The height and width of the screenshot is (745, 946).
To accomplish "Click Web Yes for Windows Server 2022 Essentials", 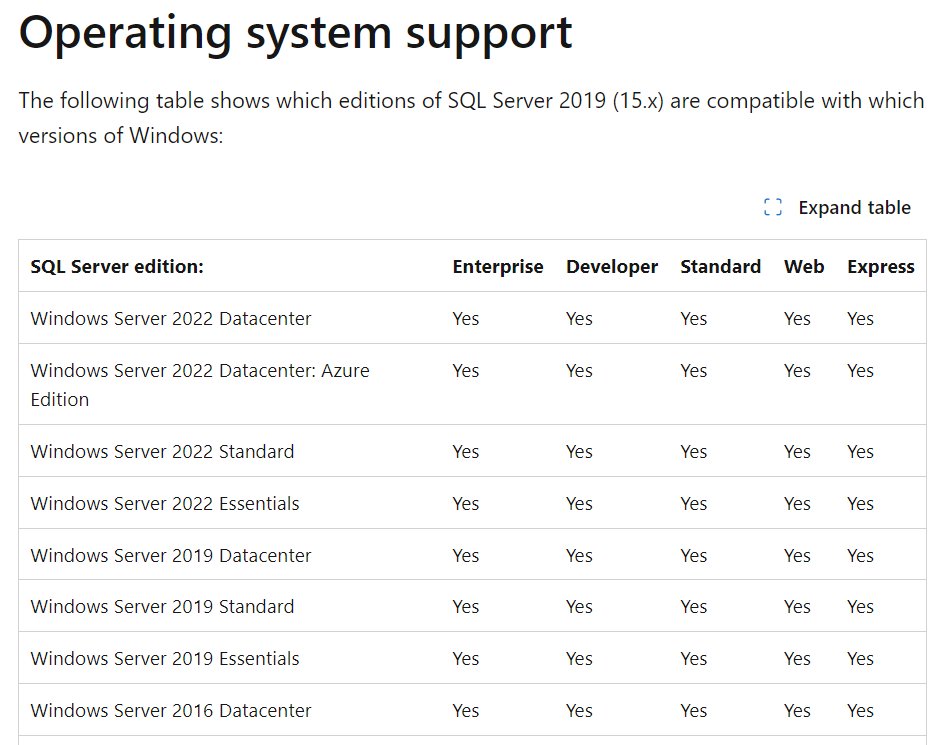I will point(797,504).
